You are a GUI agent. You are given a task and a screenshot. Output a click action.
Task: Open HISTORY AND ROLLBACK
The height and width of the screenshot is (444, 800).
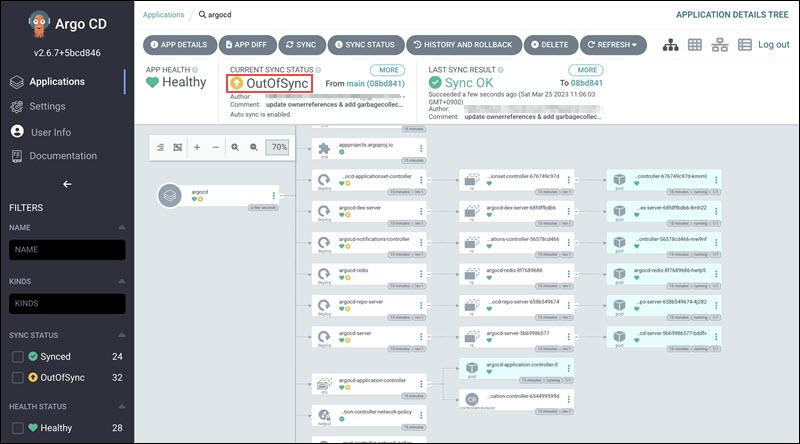(x=463, y=45)
